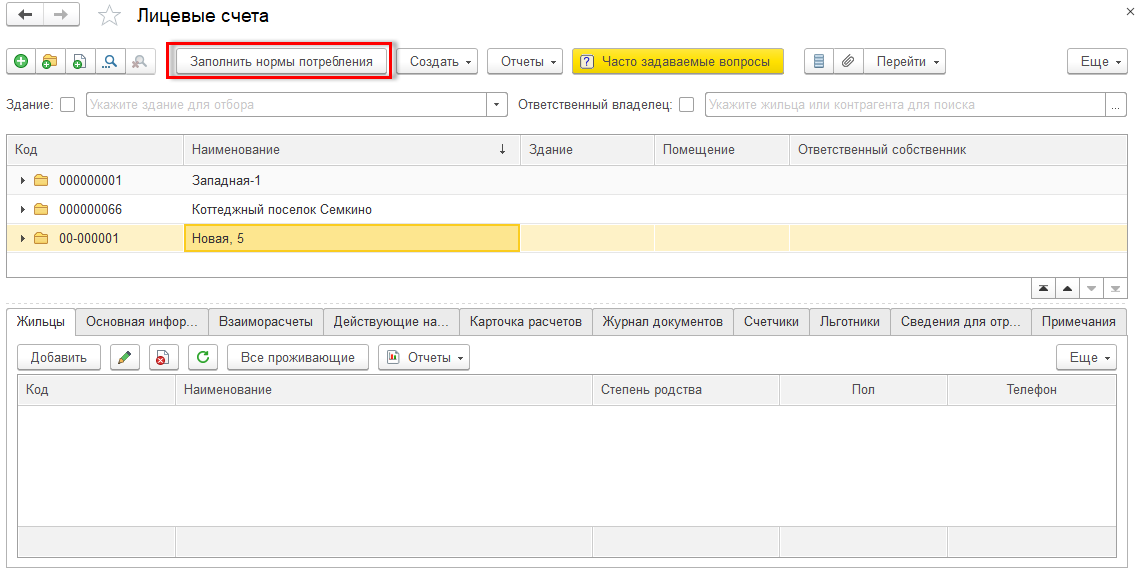Image resolution: width=1139 pixels, height=572 pixels.
Task: Add page to favorites with star icon
Action: [109, 16]
